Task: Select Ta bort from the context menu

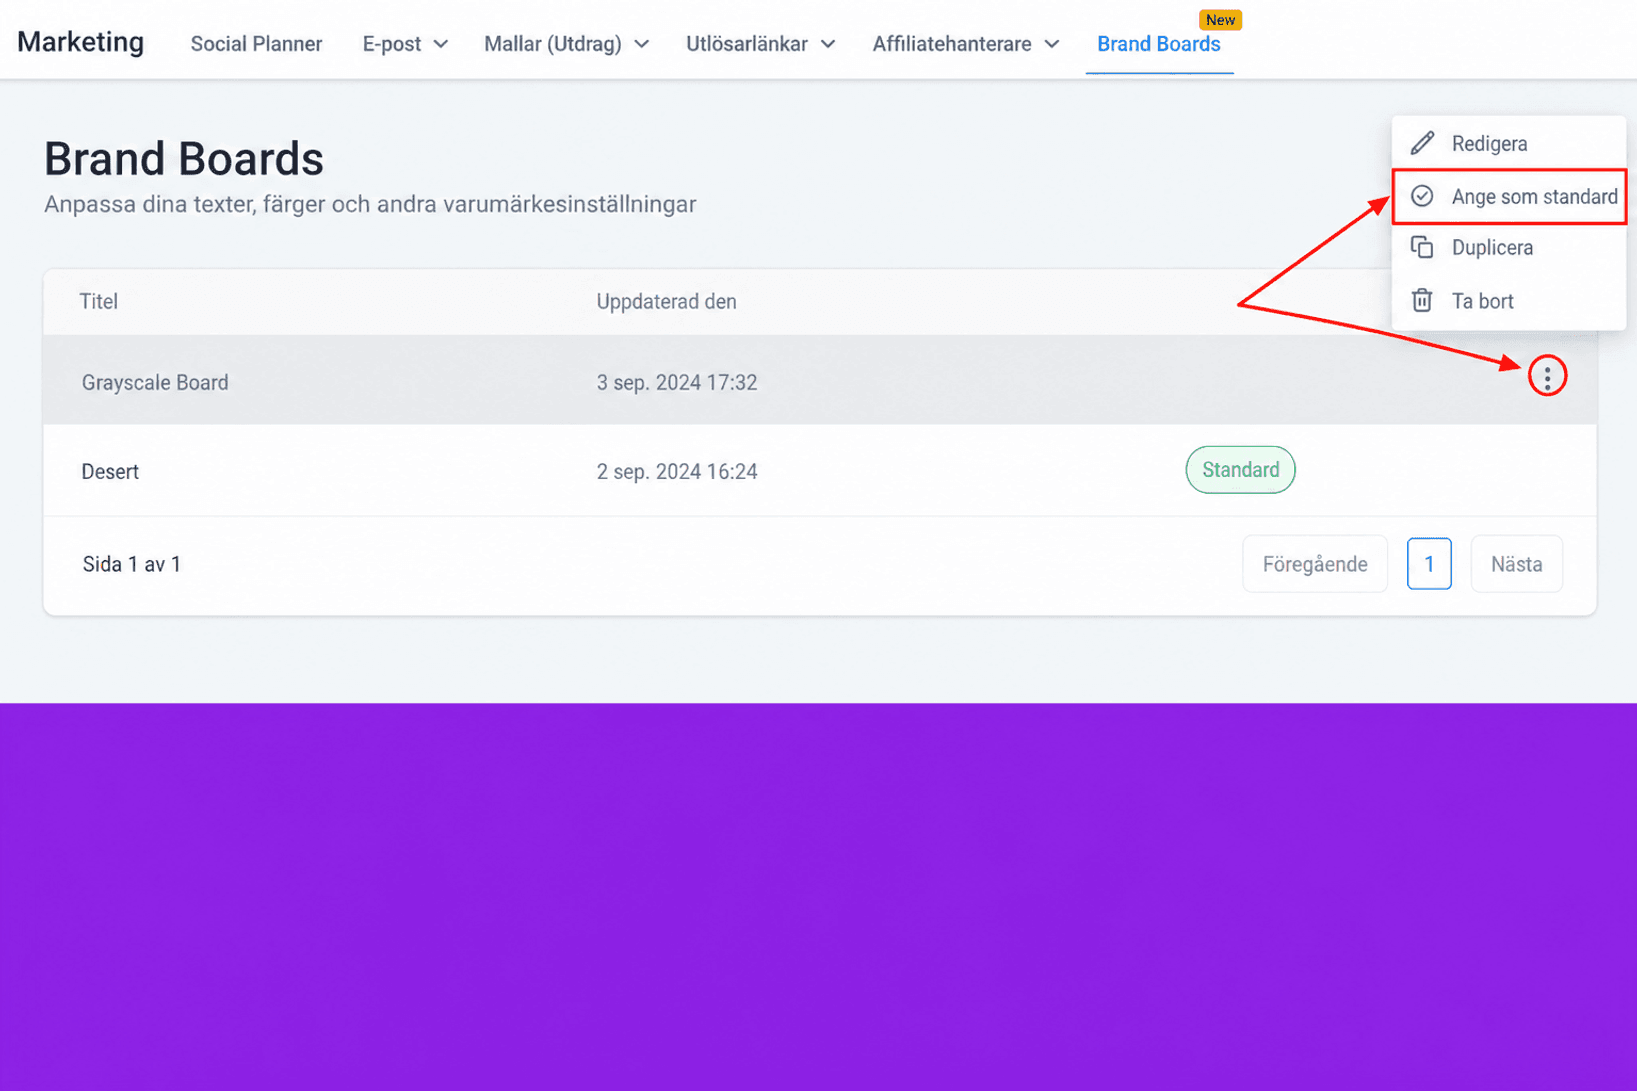Action: tap(1509, 300)
